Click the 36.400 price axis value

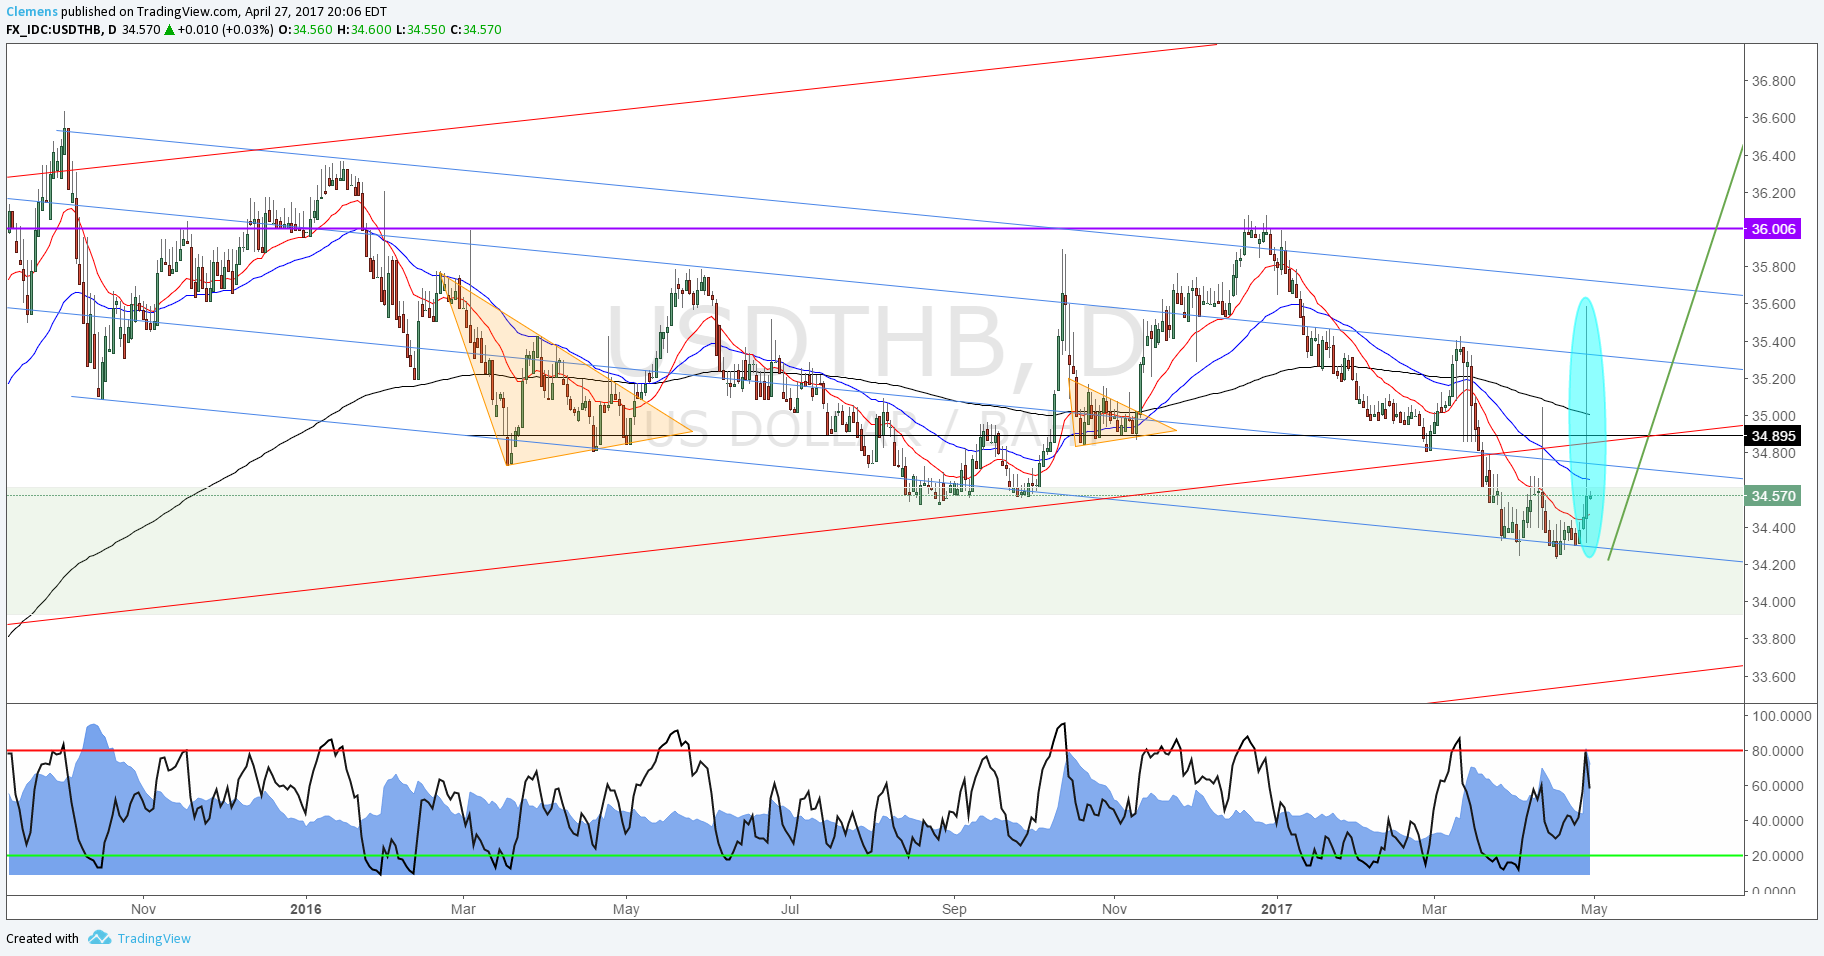[x=1773, y=156]
